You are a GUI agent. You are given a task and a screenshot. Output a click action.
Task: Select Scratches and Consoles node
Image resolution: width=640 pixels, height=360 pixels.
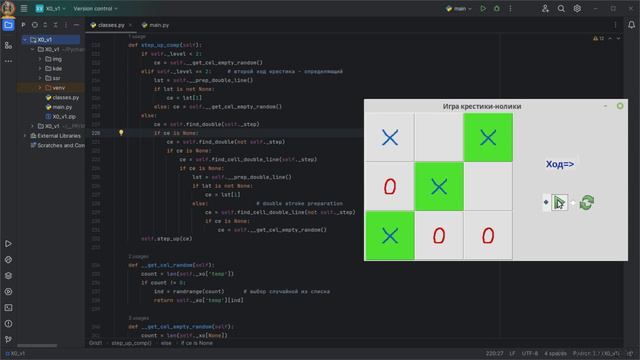(x=58, y=145)
